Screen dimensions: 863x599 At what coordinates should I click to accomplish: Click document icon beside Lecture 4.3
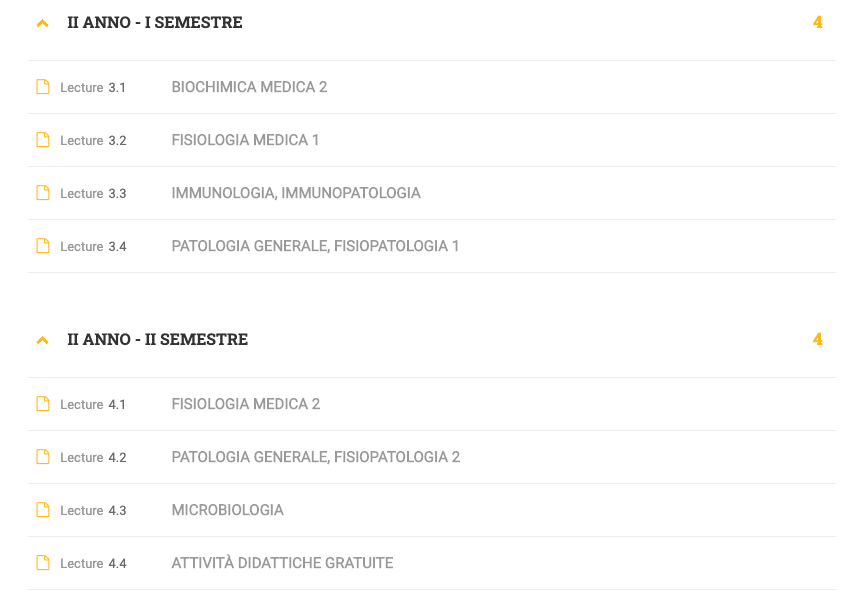coord(43,510)
